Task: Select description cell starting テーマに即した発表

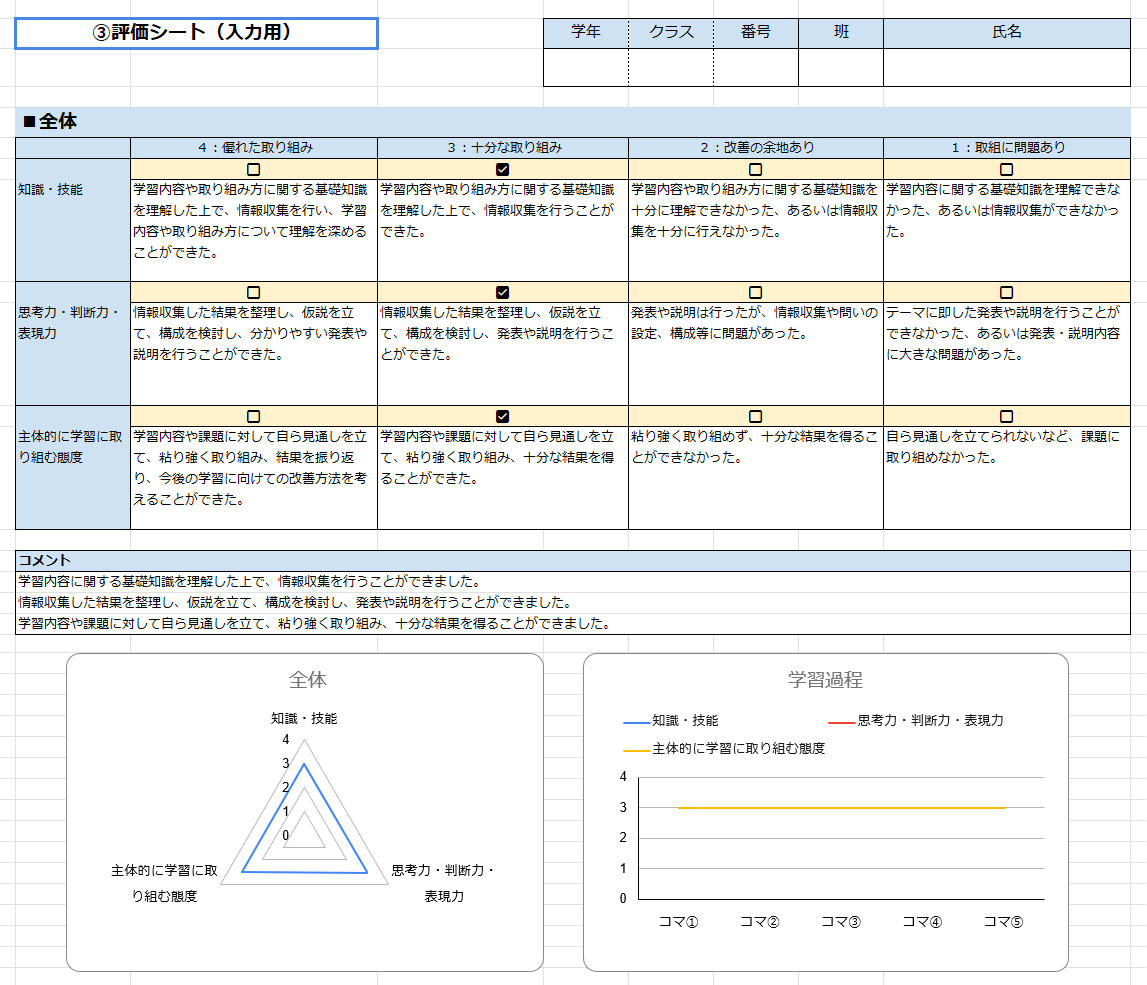Action: click(x=1007, y=353)
